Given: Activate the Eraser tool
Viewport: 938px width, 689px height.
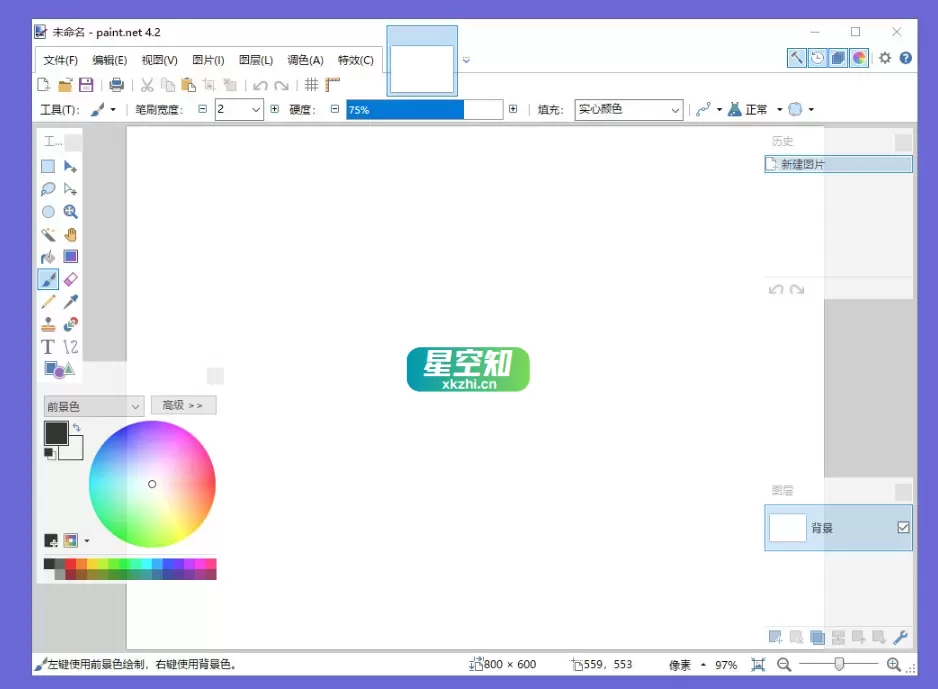Looking at the screenshot, I should tap(70, 279).
